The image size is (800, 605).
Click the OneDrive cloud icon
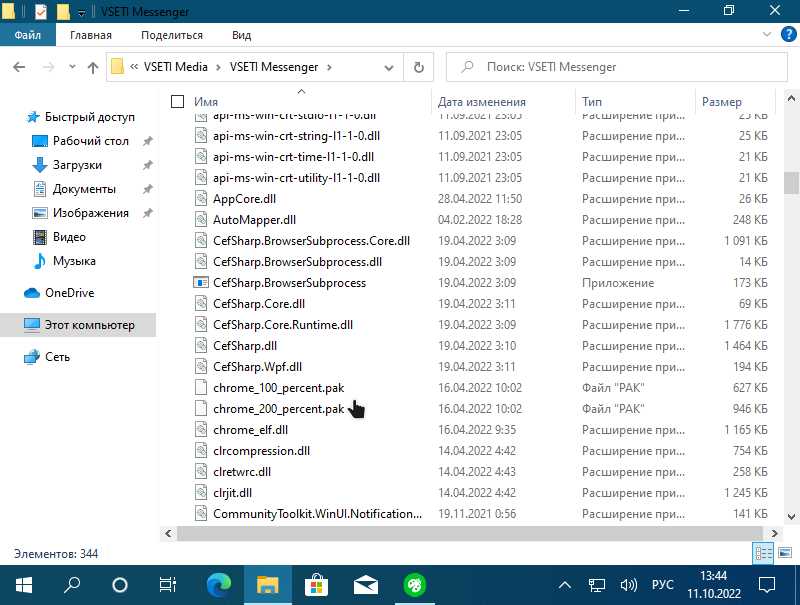tap(32, 293)
